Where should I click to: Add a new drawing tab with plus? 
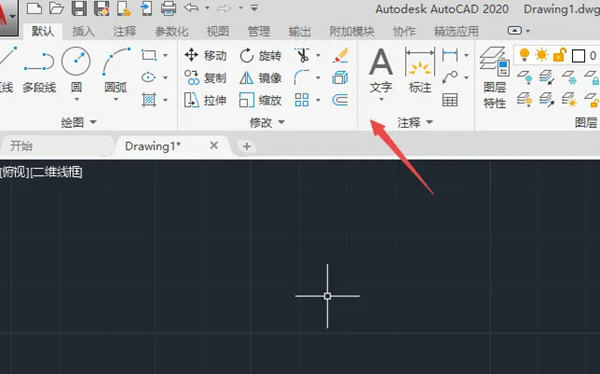point(246,146)
